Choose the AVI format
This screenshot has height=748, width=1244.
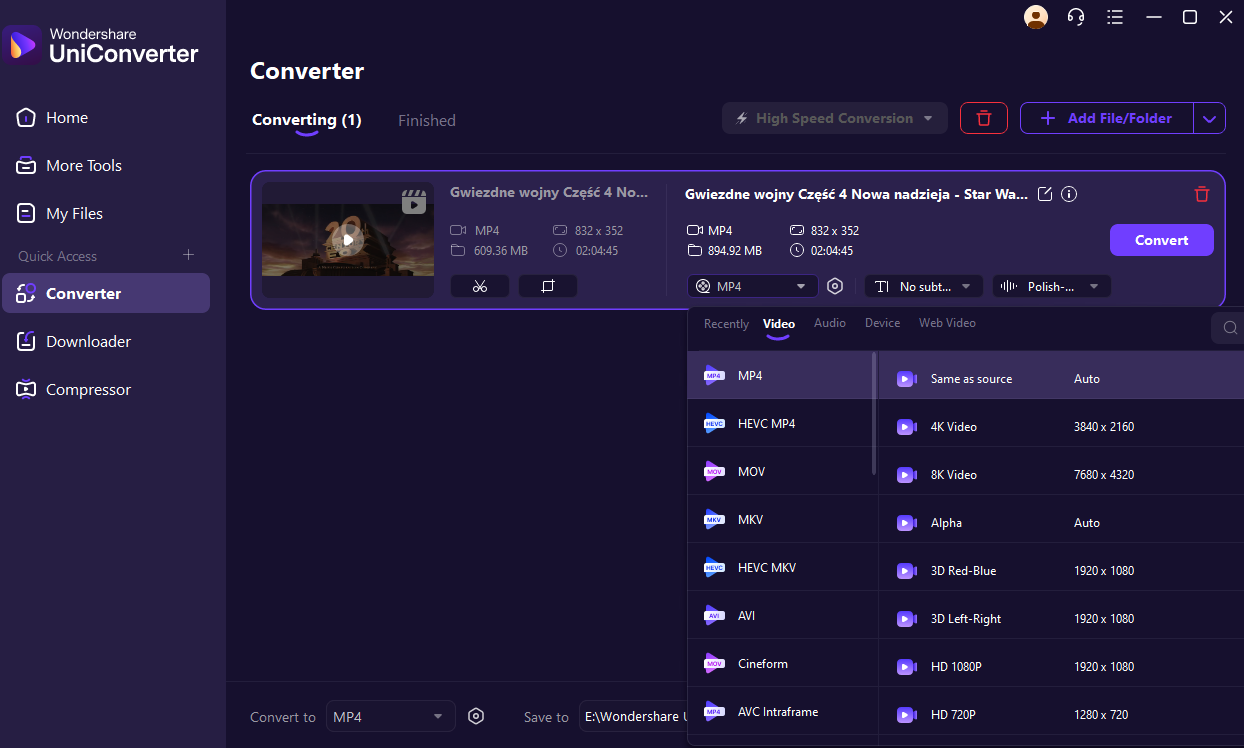point(780,615)
